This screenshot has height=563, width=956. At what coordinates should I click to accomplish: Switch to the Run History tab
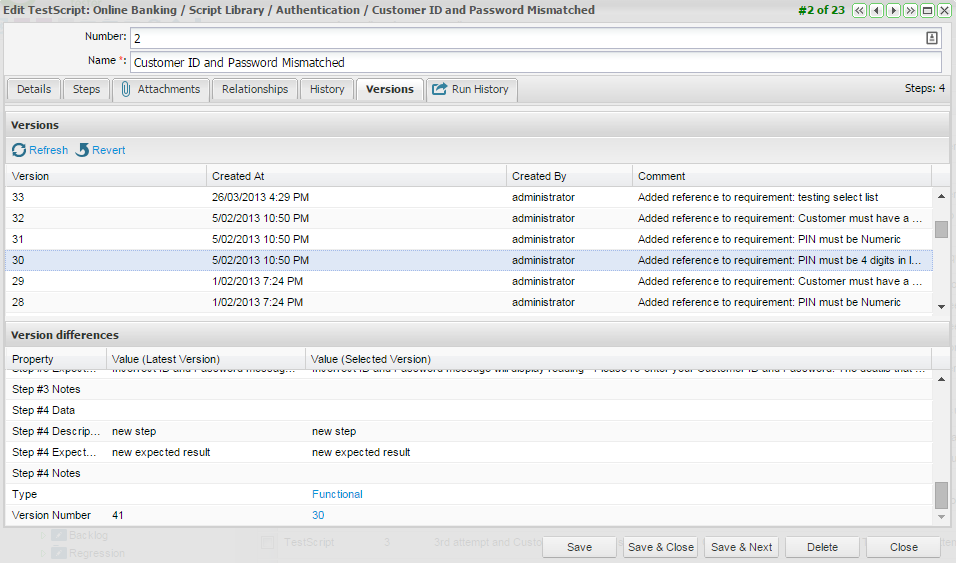tap(471, 89)
